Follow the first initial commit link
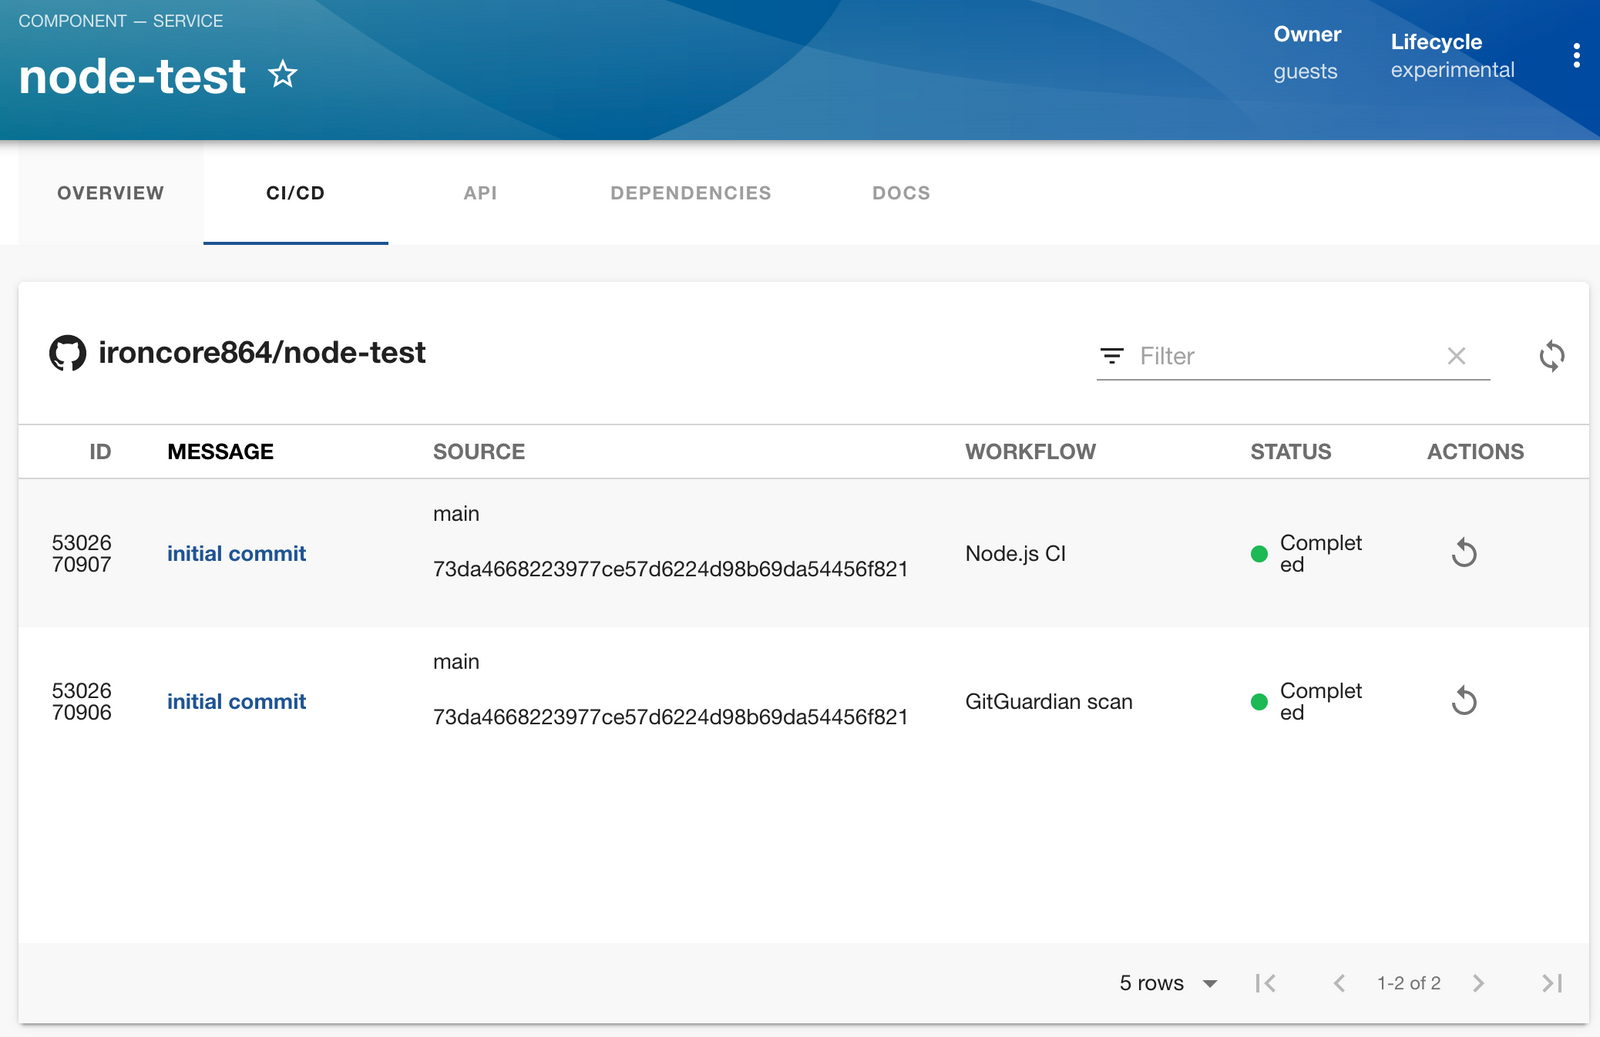 pyautogui.click(x=236, y=553)
